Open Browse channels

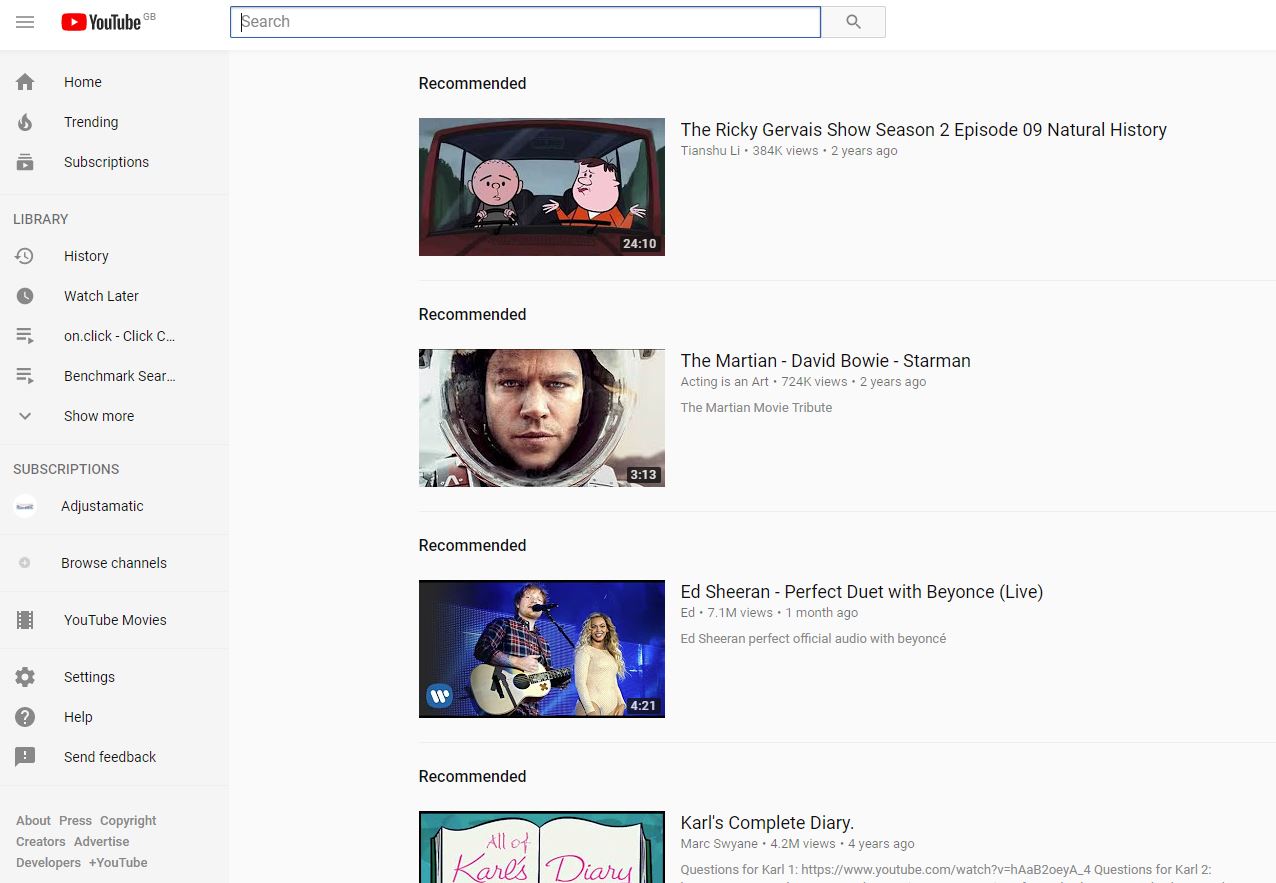[x=114, y=563]
